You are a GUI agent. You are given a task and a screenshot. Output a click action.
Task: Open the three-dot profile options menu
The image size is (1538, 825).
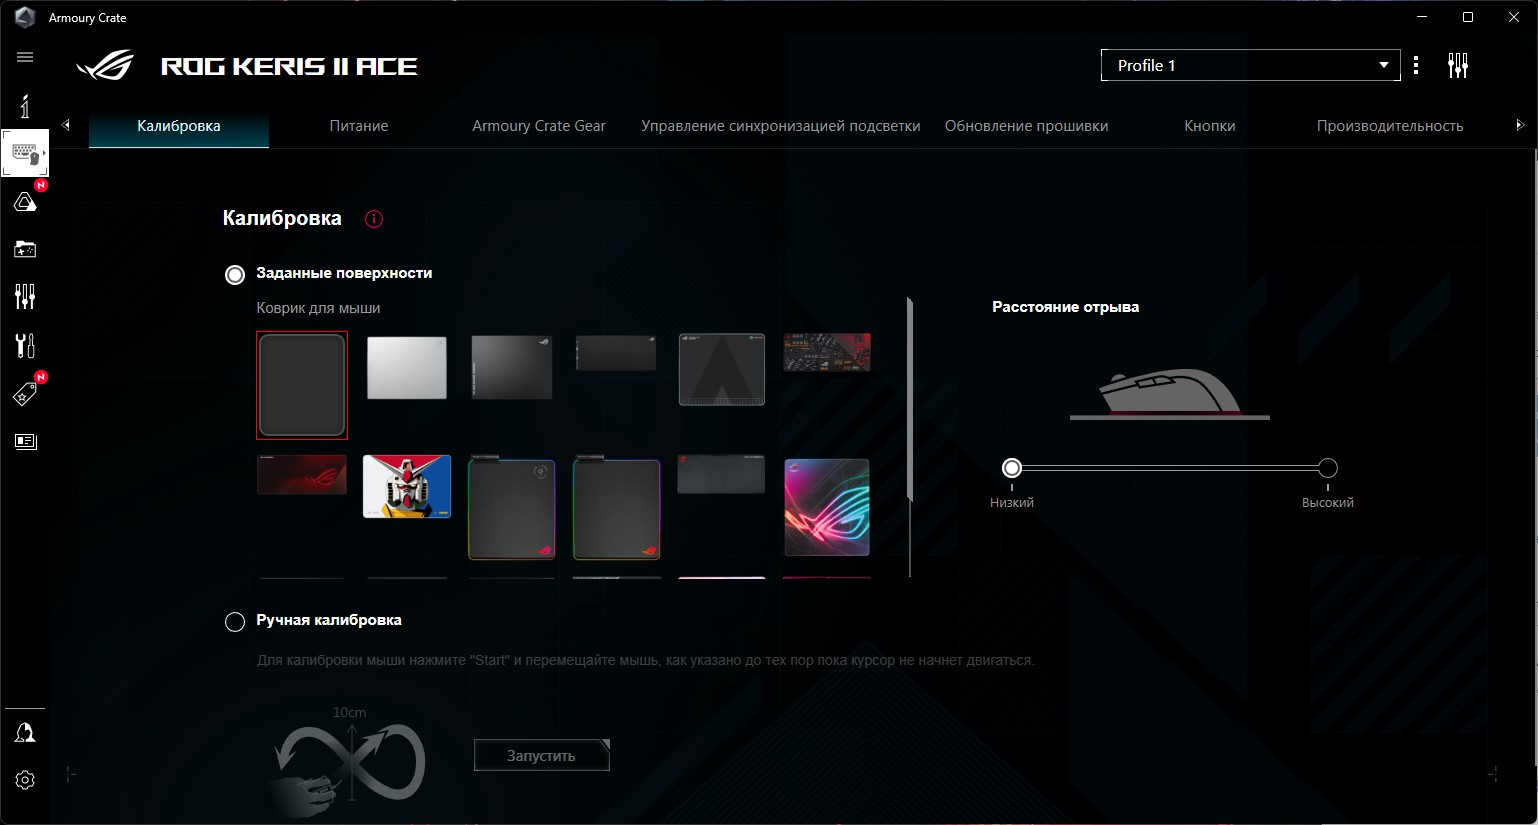[x=1416, y=66]
